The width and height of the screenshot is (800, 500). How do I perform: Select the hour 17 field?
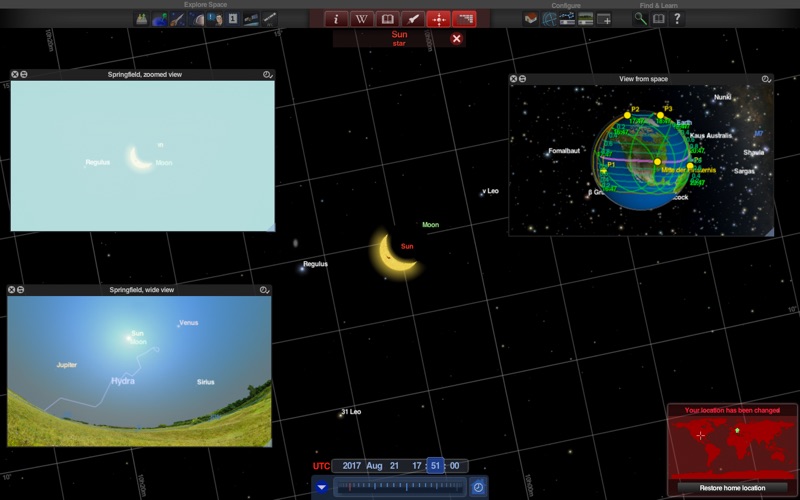tap(417, 466)
